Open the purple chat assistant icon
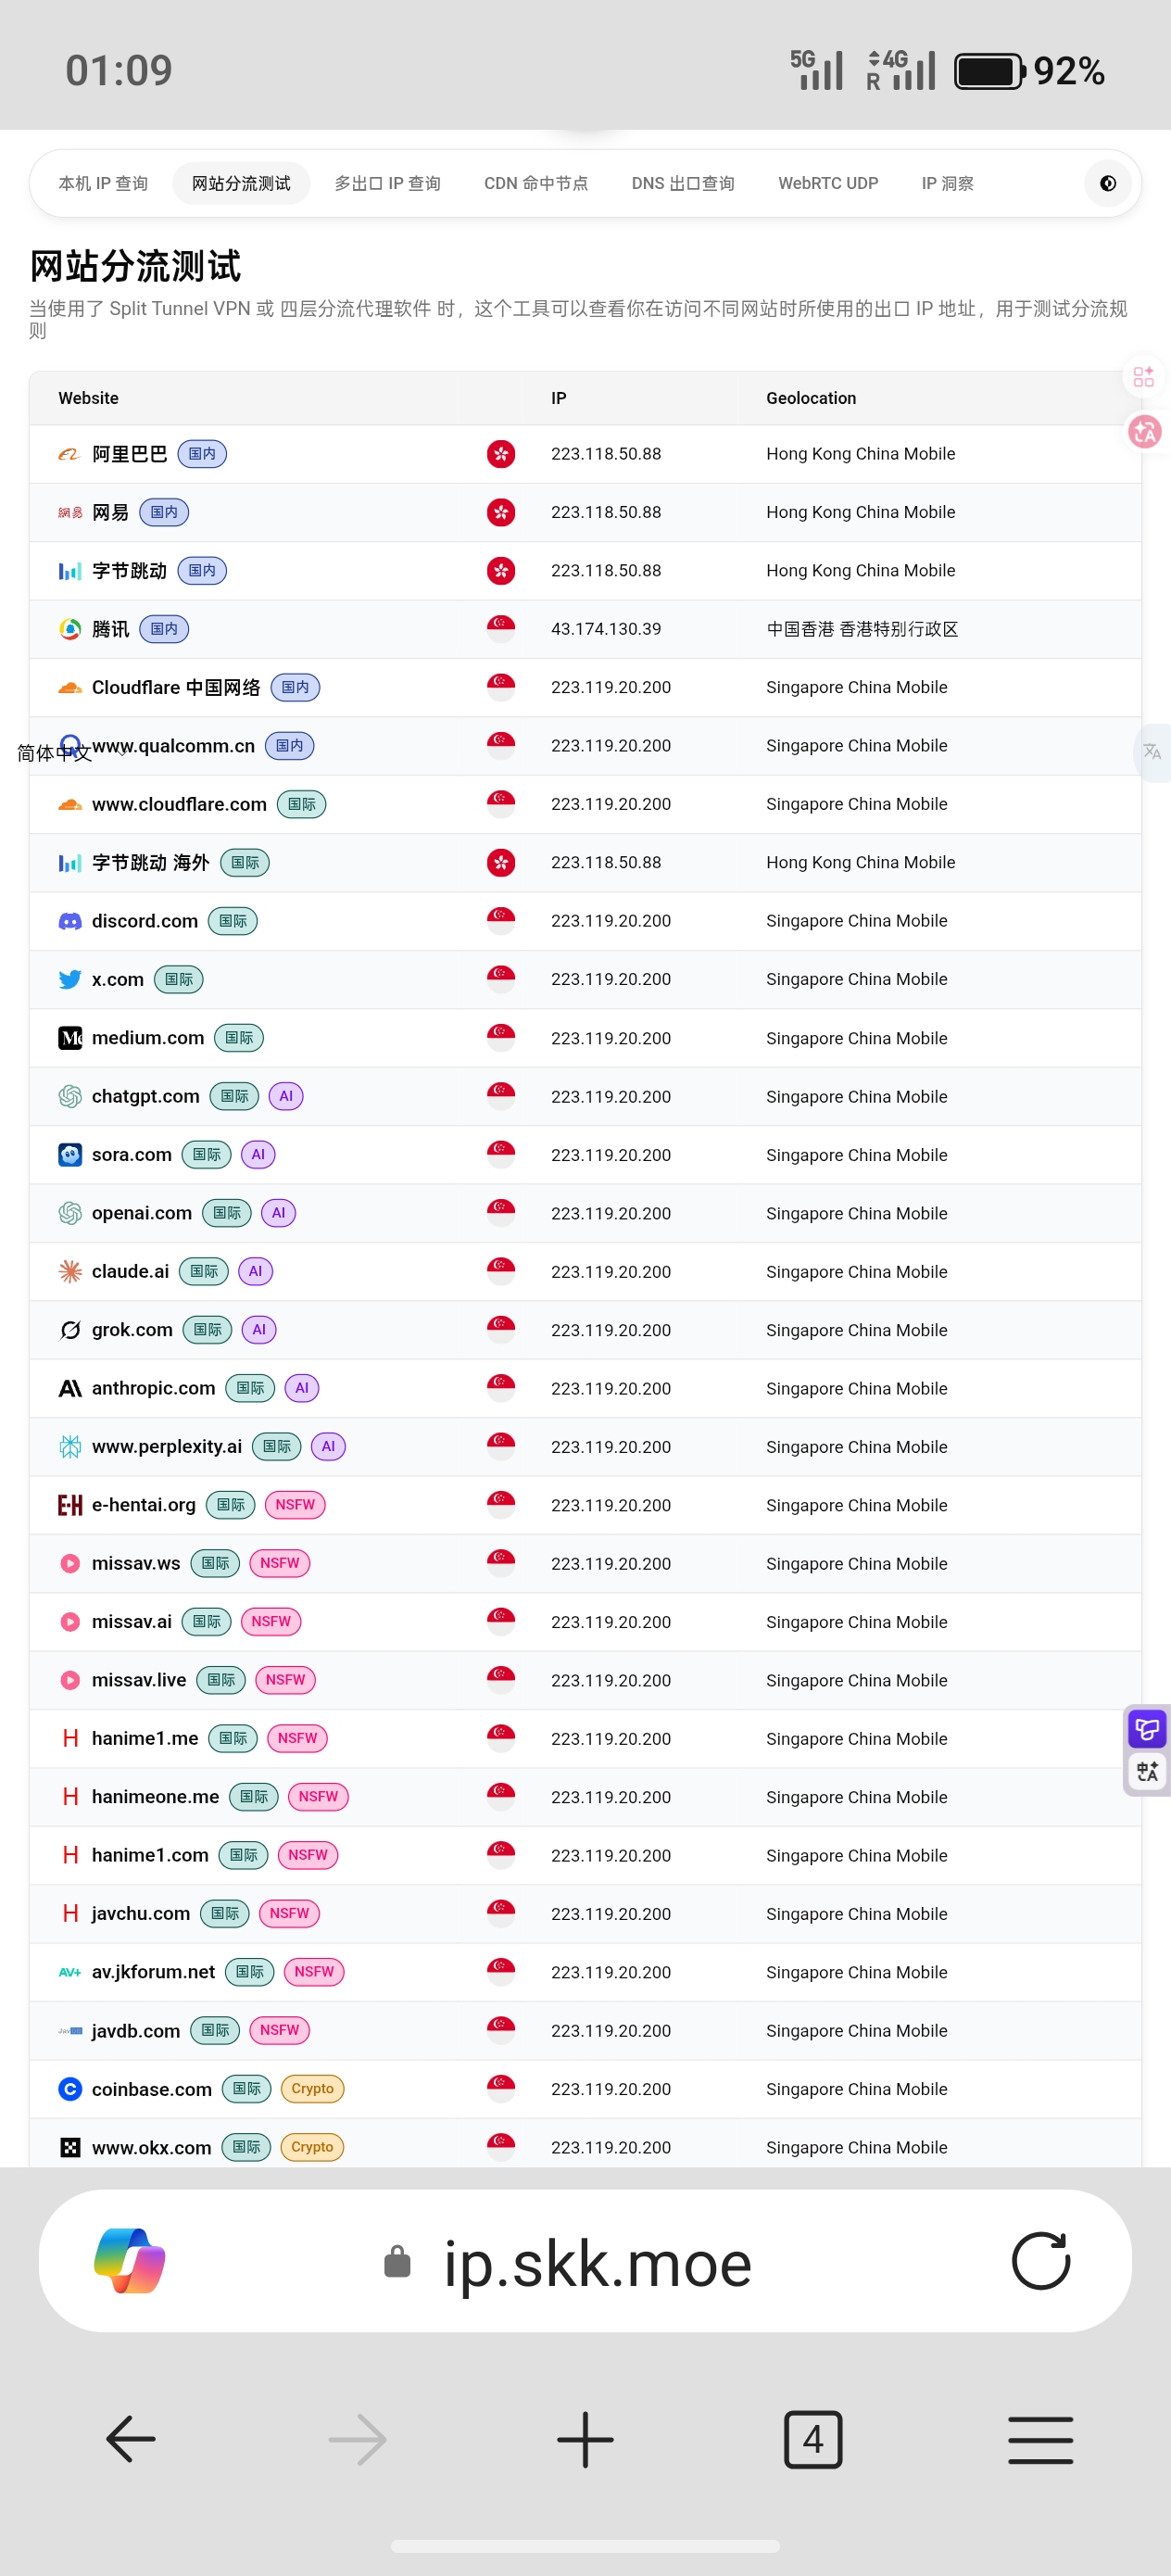Screen dimensions: 1171x2576 (1147, 1727)
